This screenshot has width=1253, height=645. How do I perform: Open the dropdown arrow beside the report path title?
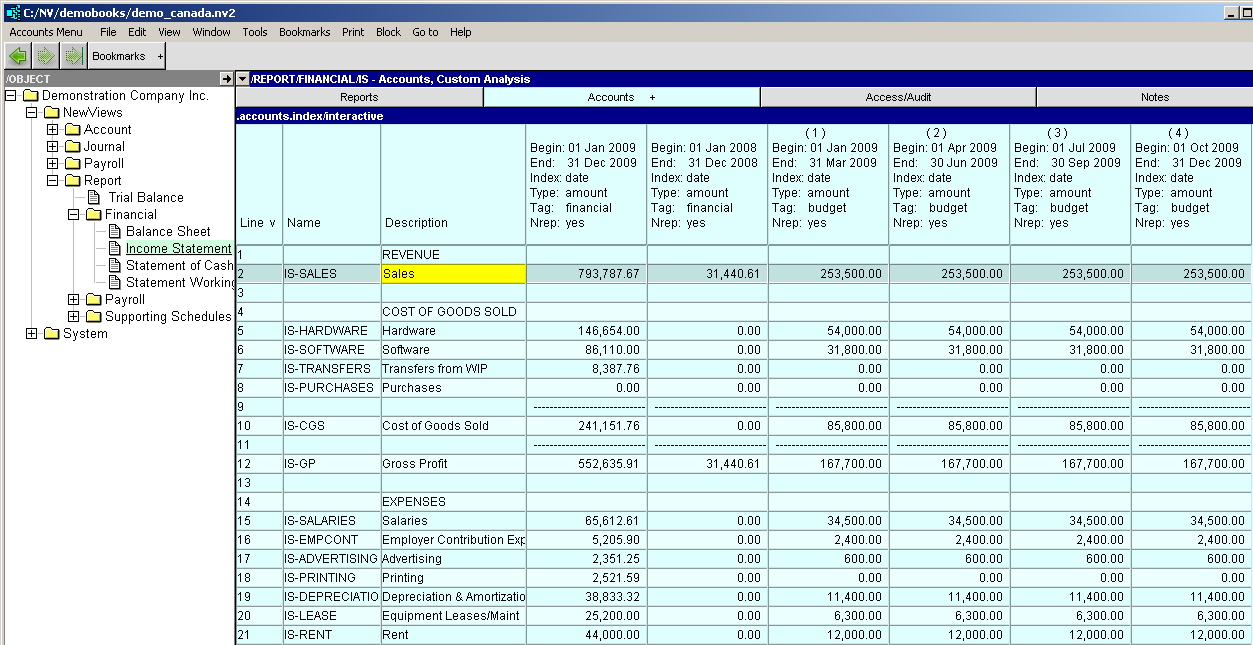click(242, 79)
